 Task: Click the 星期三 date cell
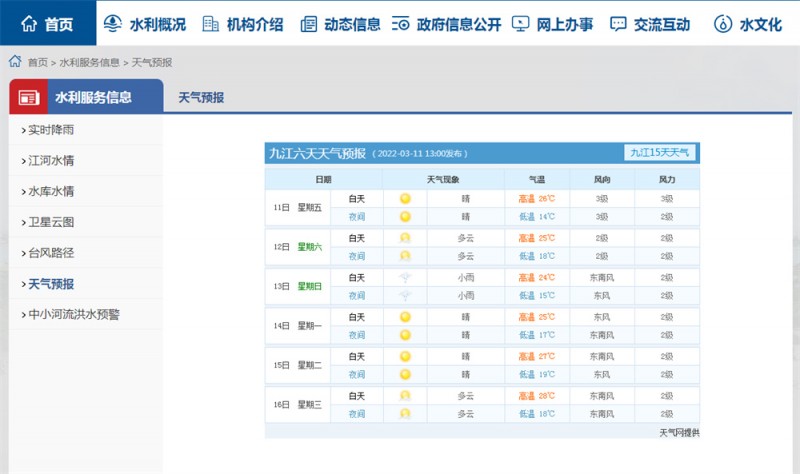(x=310, y=405)
